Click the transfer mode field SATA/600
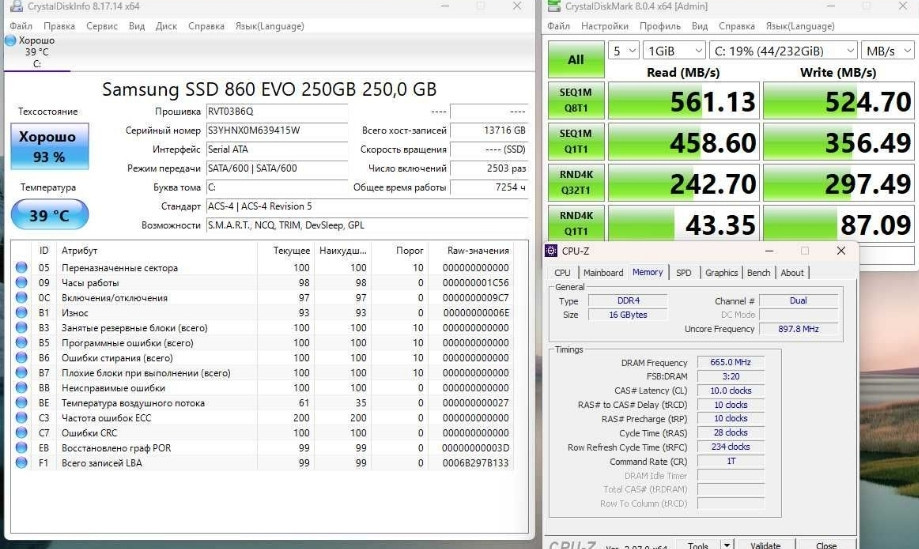The width and height of the screenshot is (919, 549). pos(277,168)
